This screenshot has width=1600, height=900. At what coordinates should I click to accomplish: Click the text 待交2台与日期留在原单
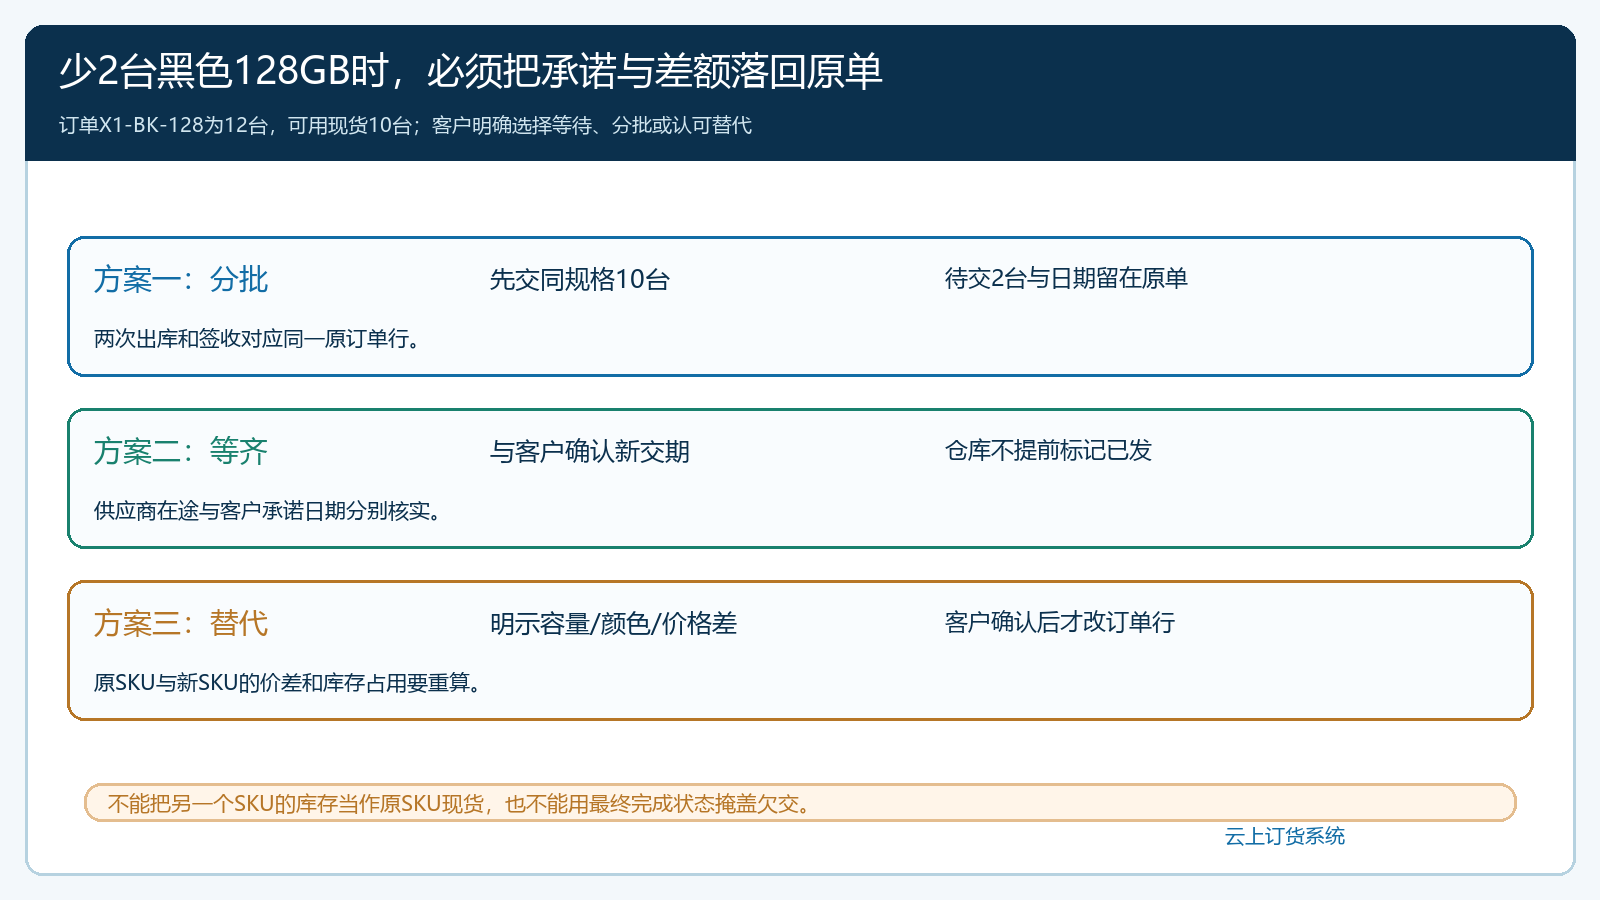coord(1066,278)
